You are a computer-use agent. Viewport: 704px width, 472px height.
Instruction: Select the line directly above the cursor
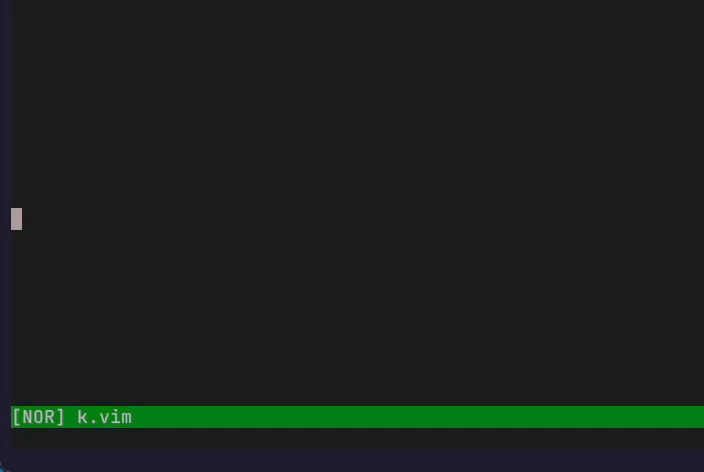coord(357,197)
